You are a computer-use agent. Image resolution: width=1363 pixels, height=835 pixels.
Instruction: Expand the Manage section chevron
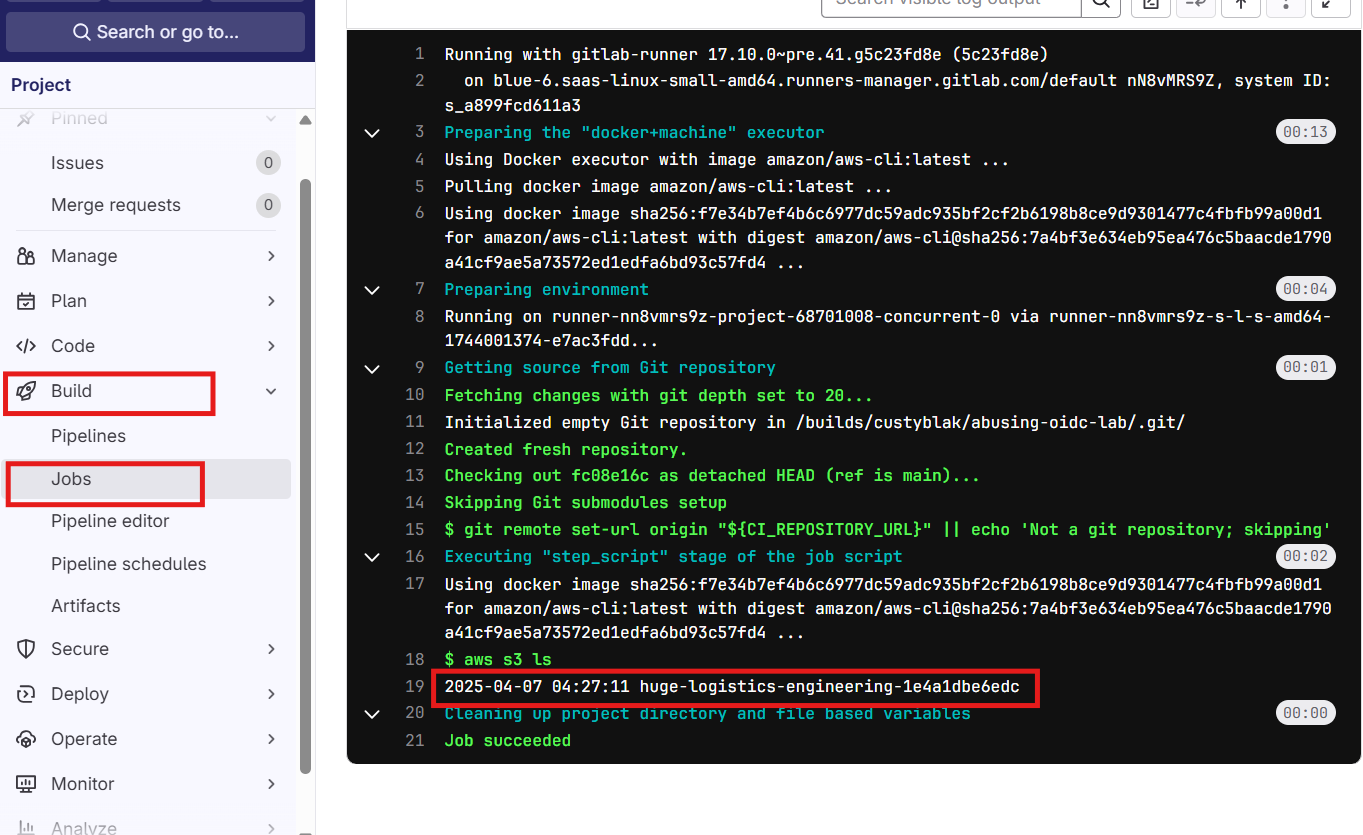(271, 256)
